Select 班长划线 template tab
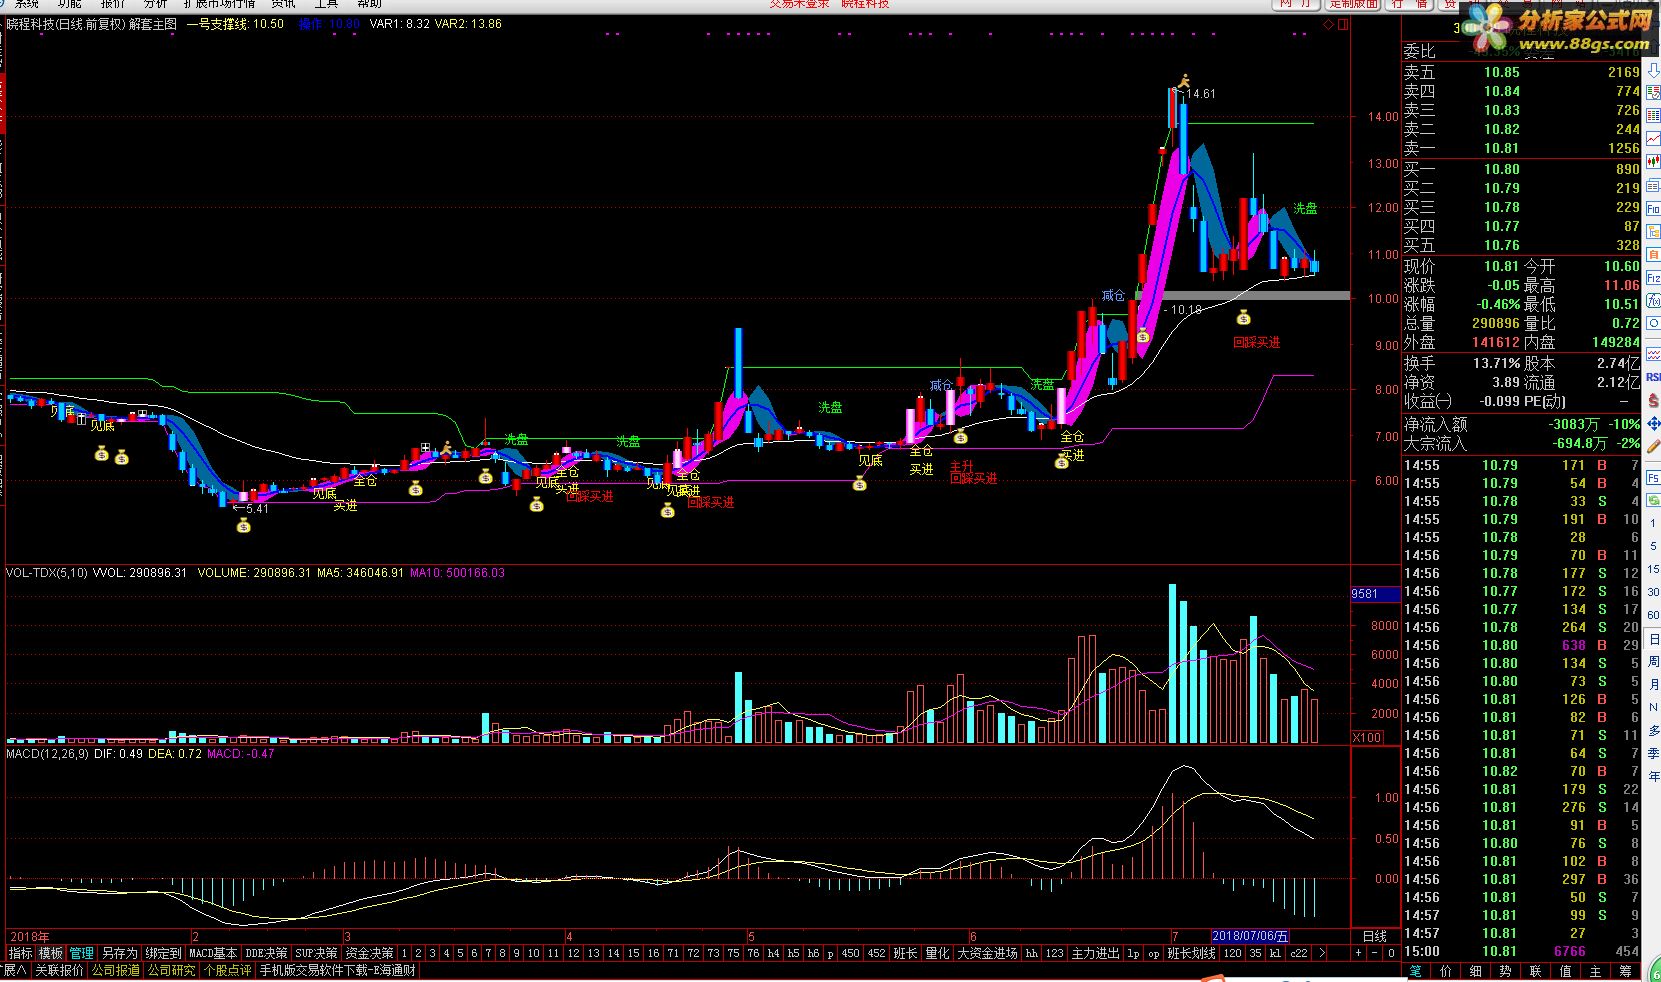Viewport: 1661px width, 982px height. [1191, 953]
